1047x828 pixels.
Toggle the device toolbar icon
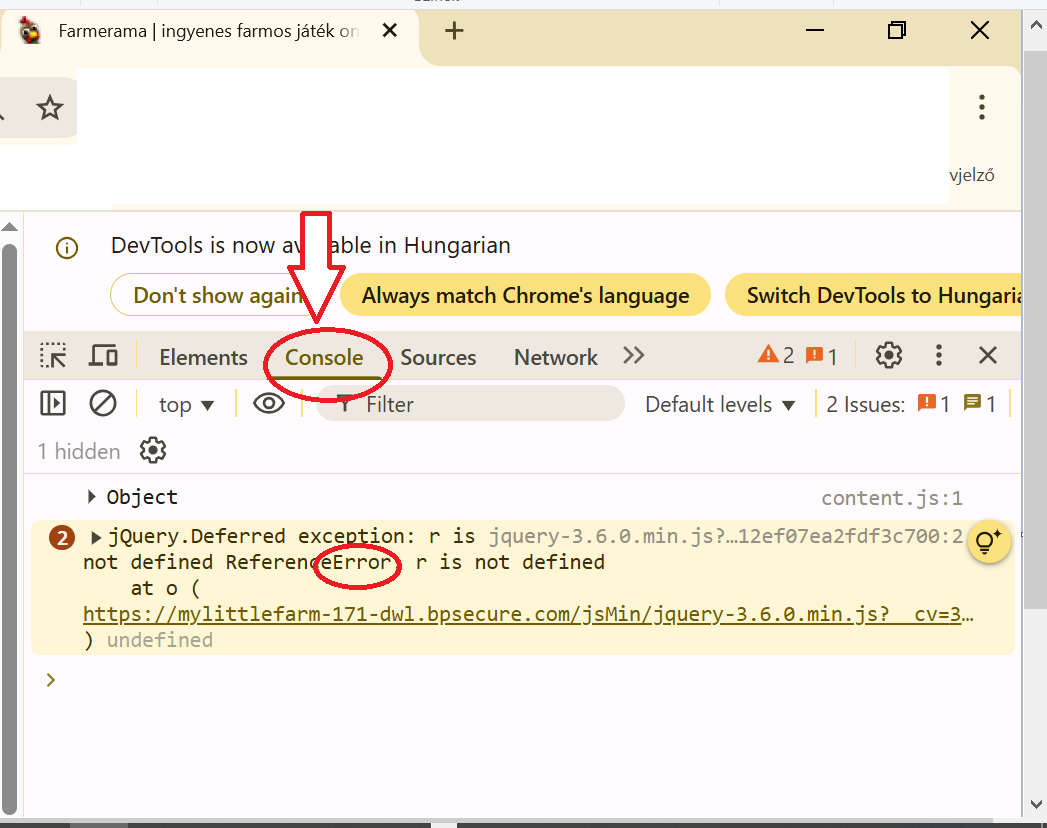(104, 356)
